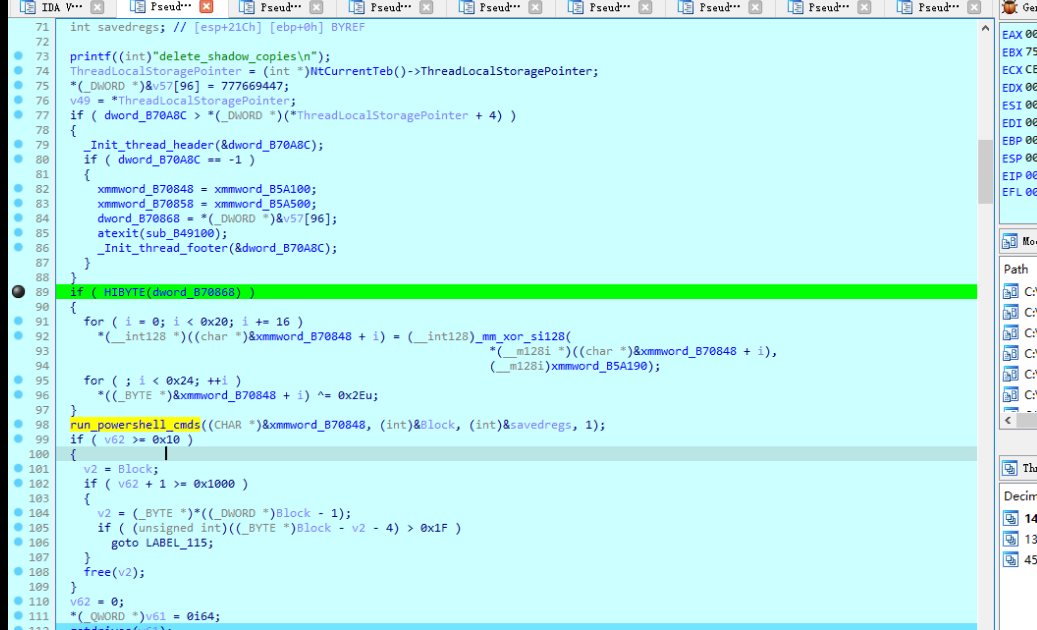The height and width of the screenshot is (630, 1037).
Task: Select the ECX register
Action: coord(1012,69)
